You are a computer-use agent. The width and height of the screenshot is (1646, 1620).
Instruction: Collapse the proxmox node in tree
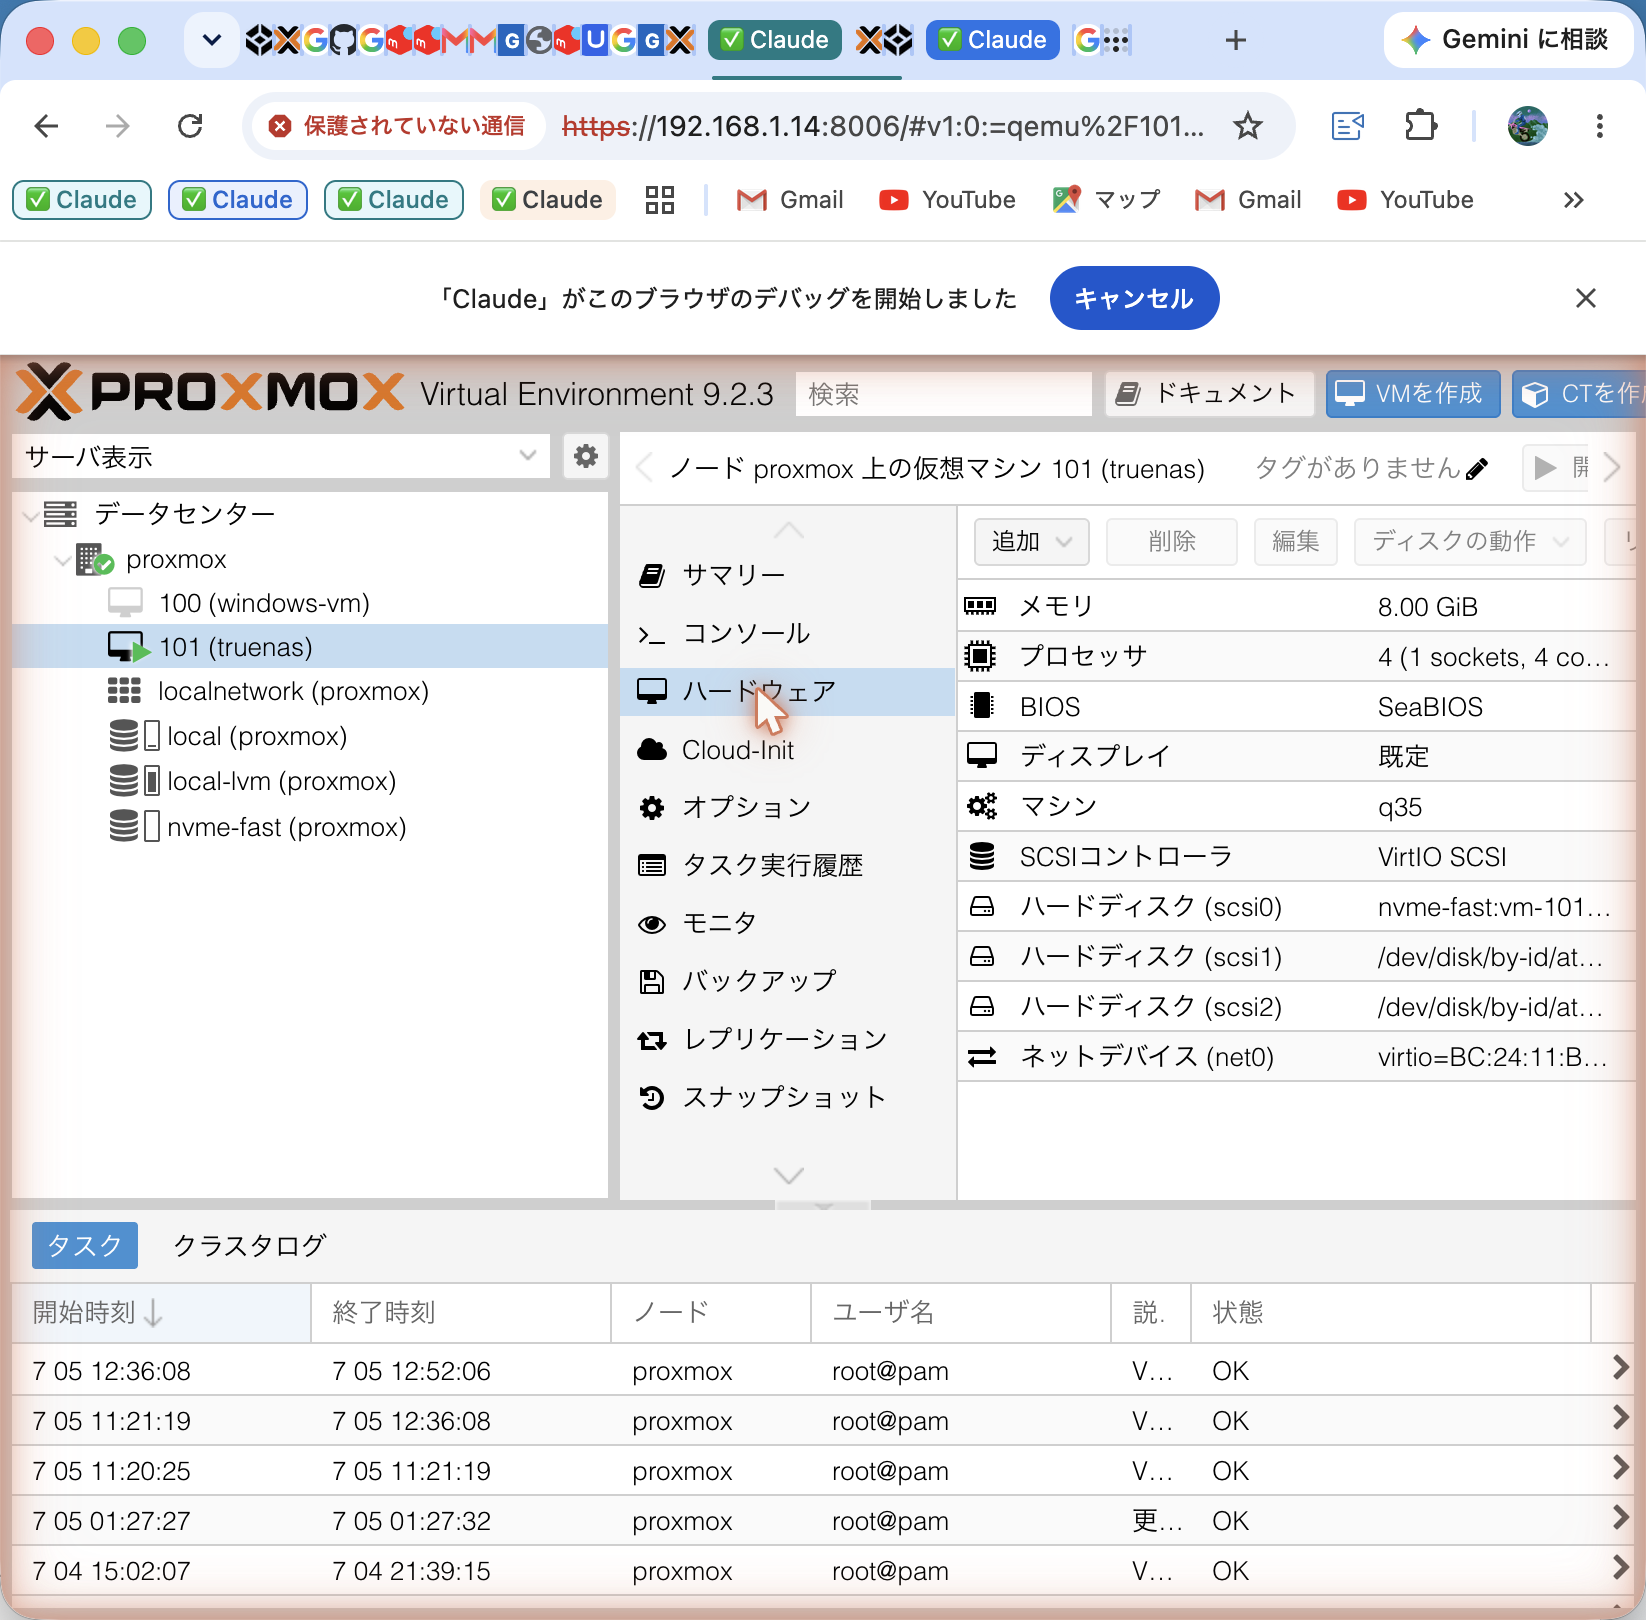pyautogui.click(x=62, y=560)
